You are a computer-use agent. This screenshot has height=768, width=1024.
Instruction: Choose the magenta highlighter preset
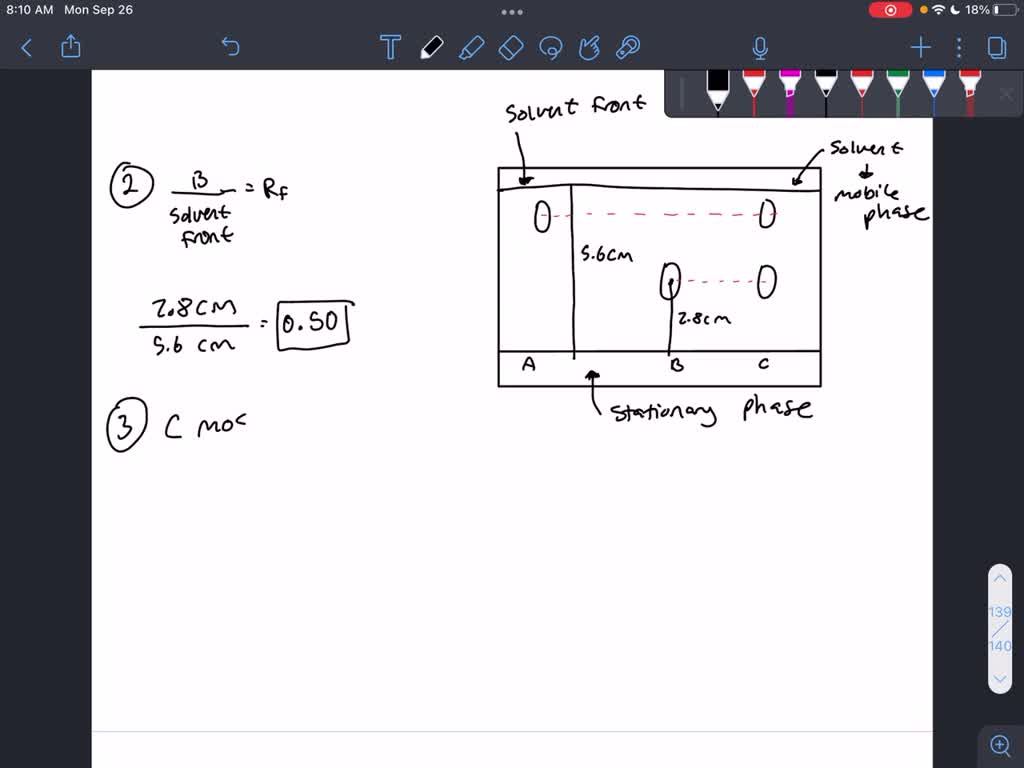coord(790,93)
